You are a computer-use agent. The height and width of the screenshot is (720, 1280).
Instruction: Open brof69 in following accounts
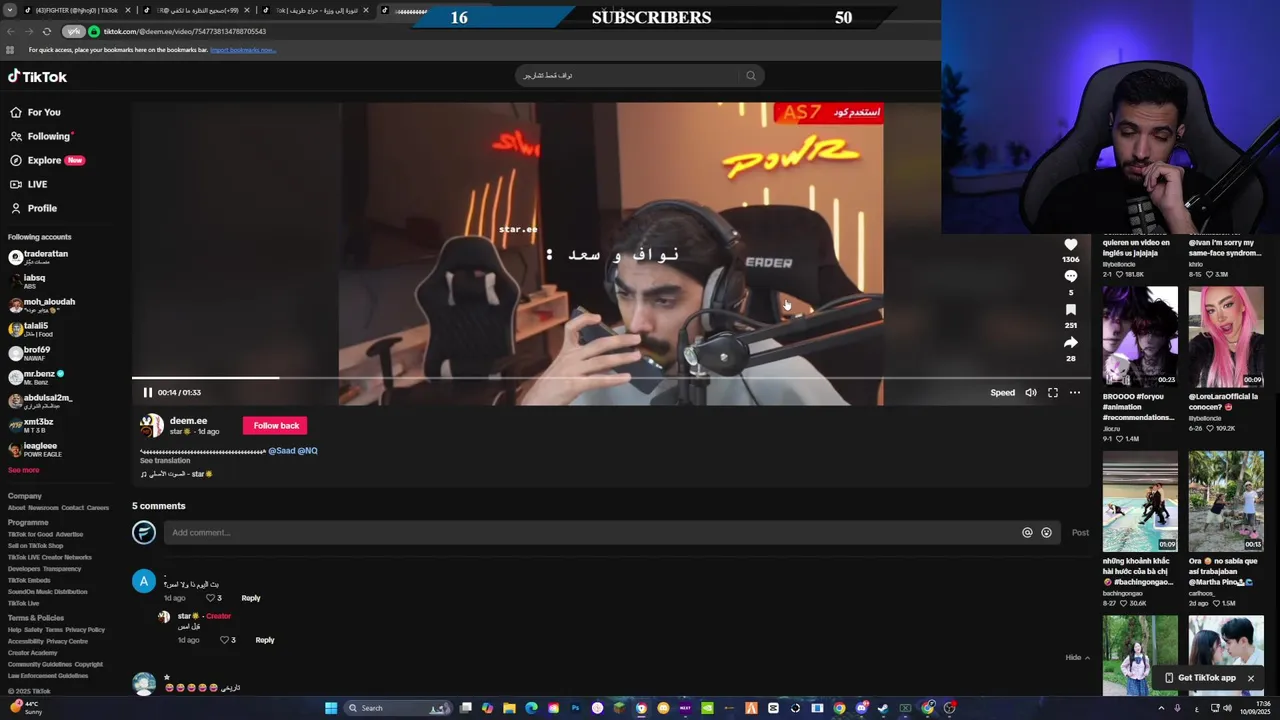coord(30,353)
